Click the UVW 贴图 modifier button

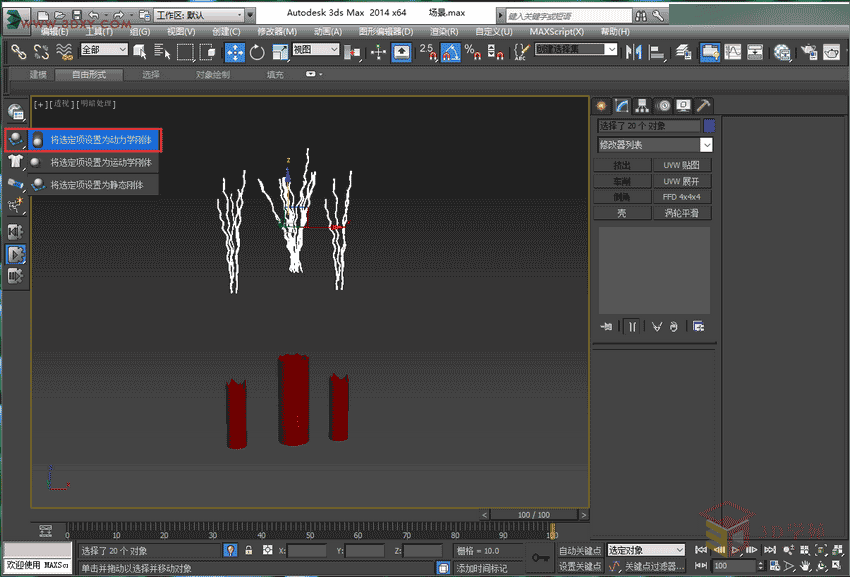point(682,165)
